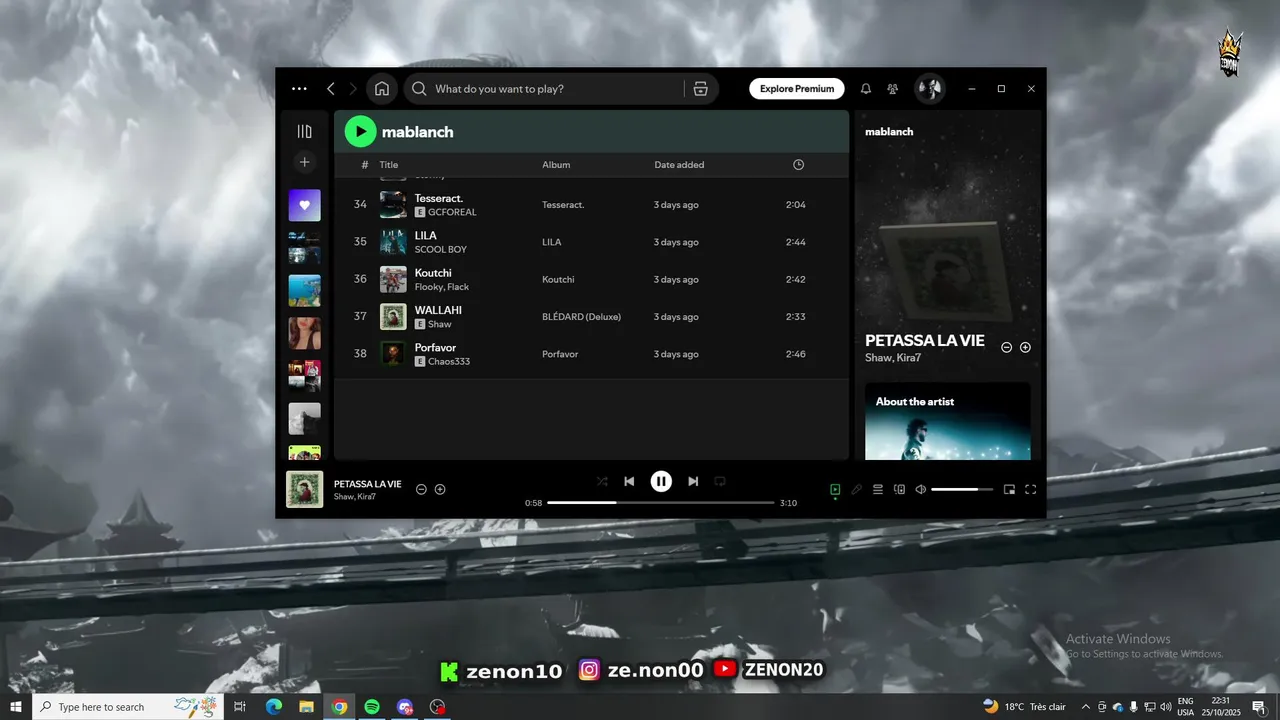Image resolution: width=1280 pixels, height=720 pixels.
Task: Open Connect to a device
Action: (x=899, y=489)
